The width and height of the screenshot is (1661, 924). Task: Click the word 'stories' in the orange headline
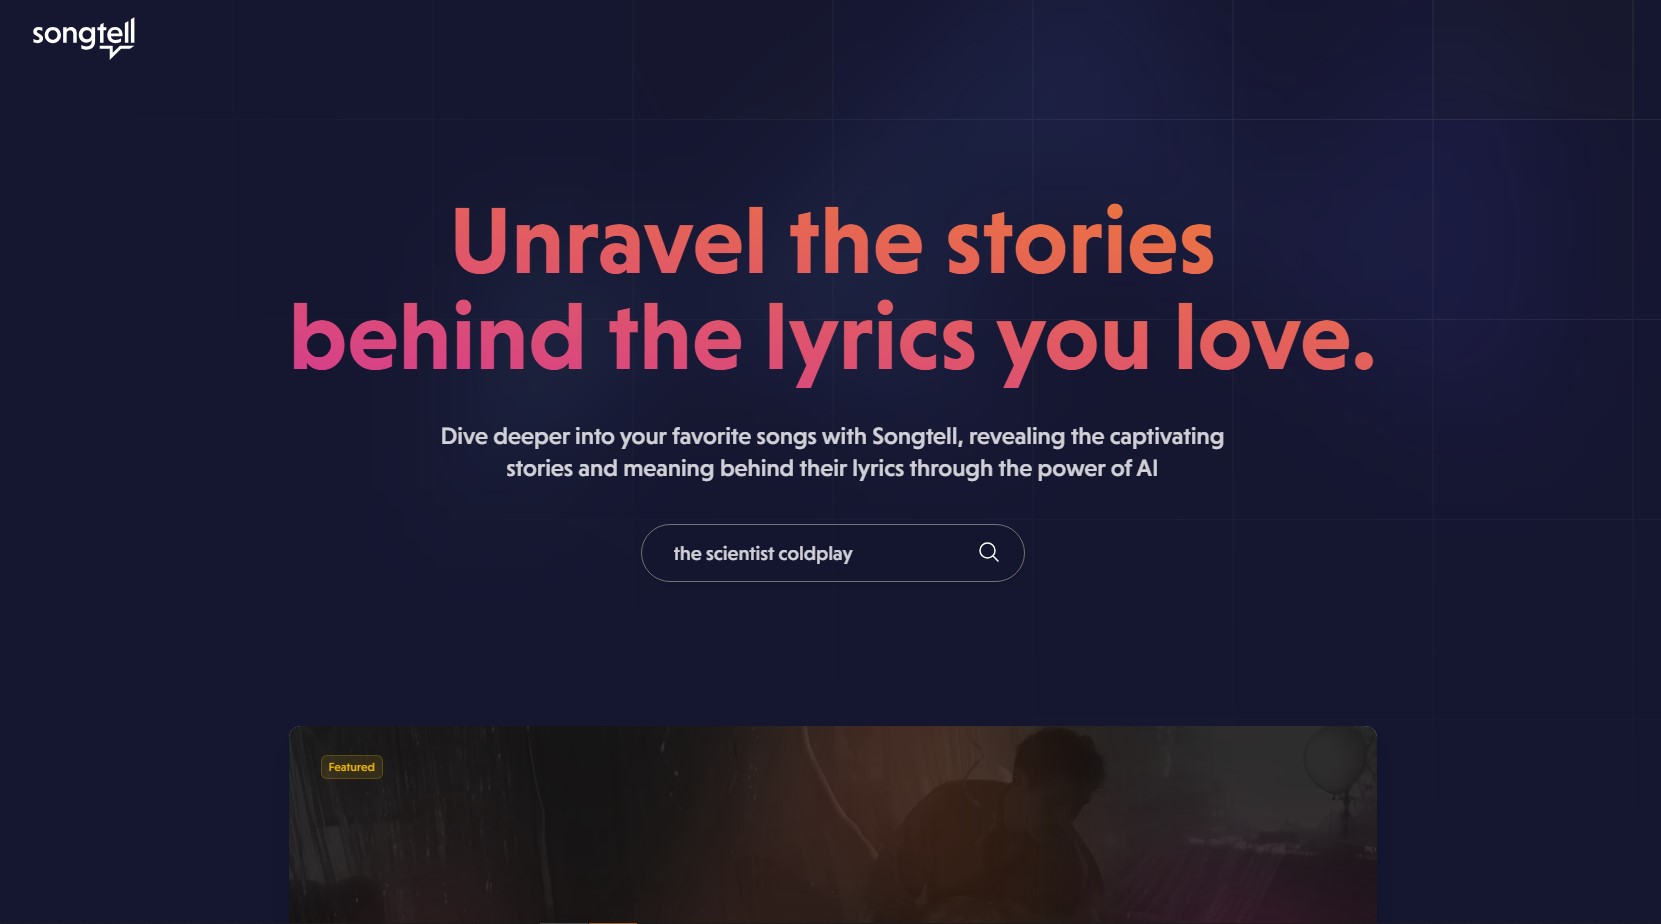pyautogui.click(x=1080, y=242)
